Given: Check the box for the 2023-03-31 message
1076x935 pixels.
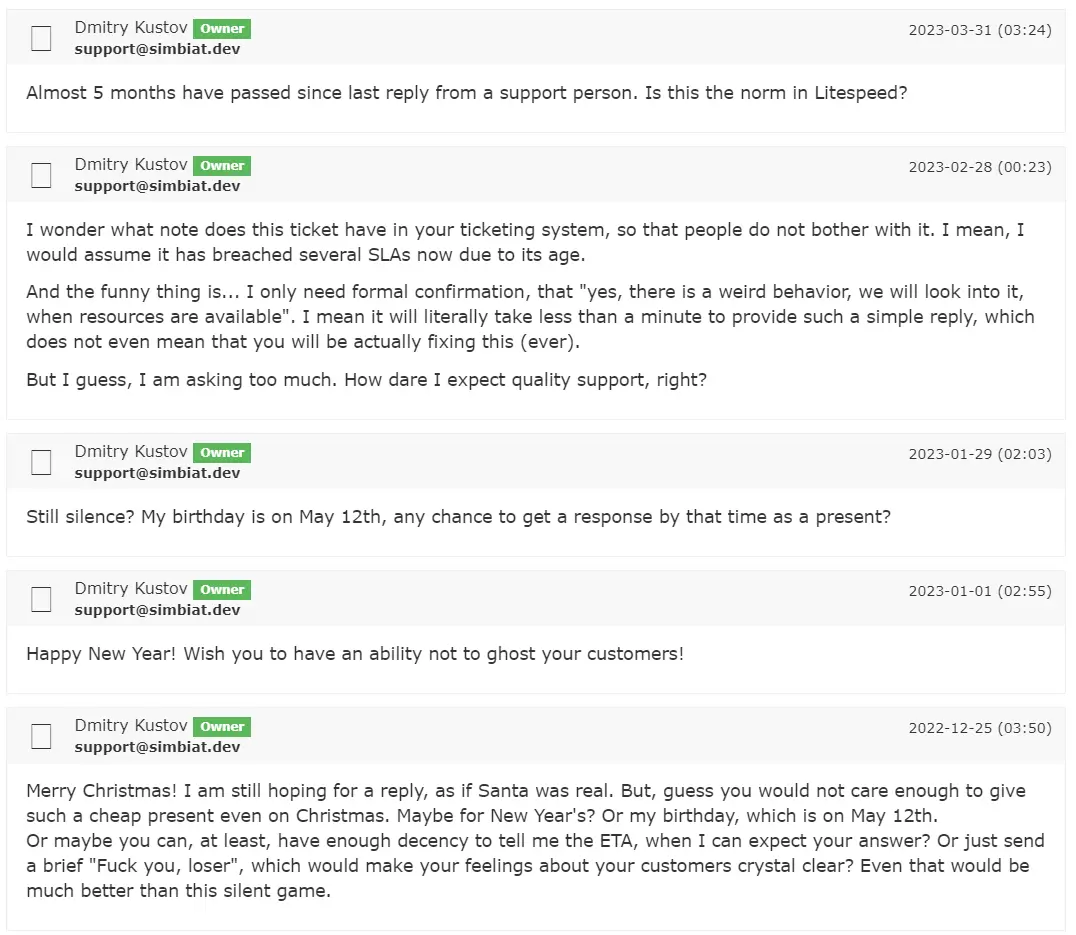Looking at the screenshot, I should [41, 38].
